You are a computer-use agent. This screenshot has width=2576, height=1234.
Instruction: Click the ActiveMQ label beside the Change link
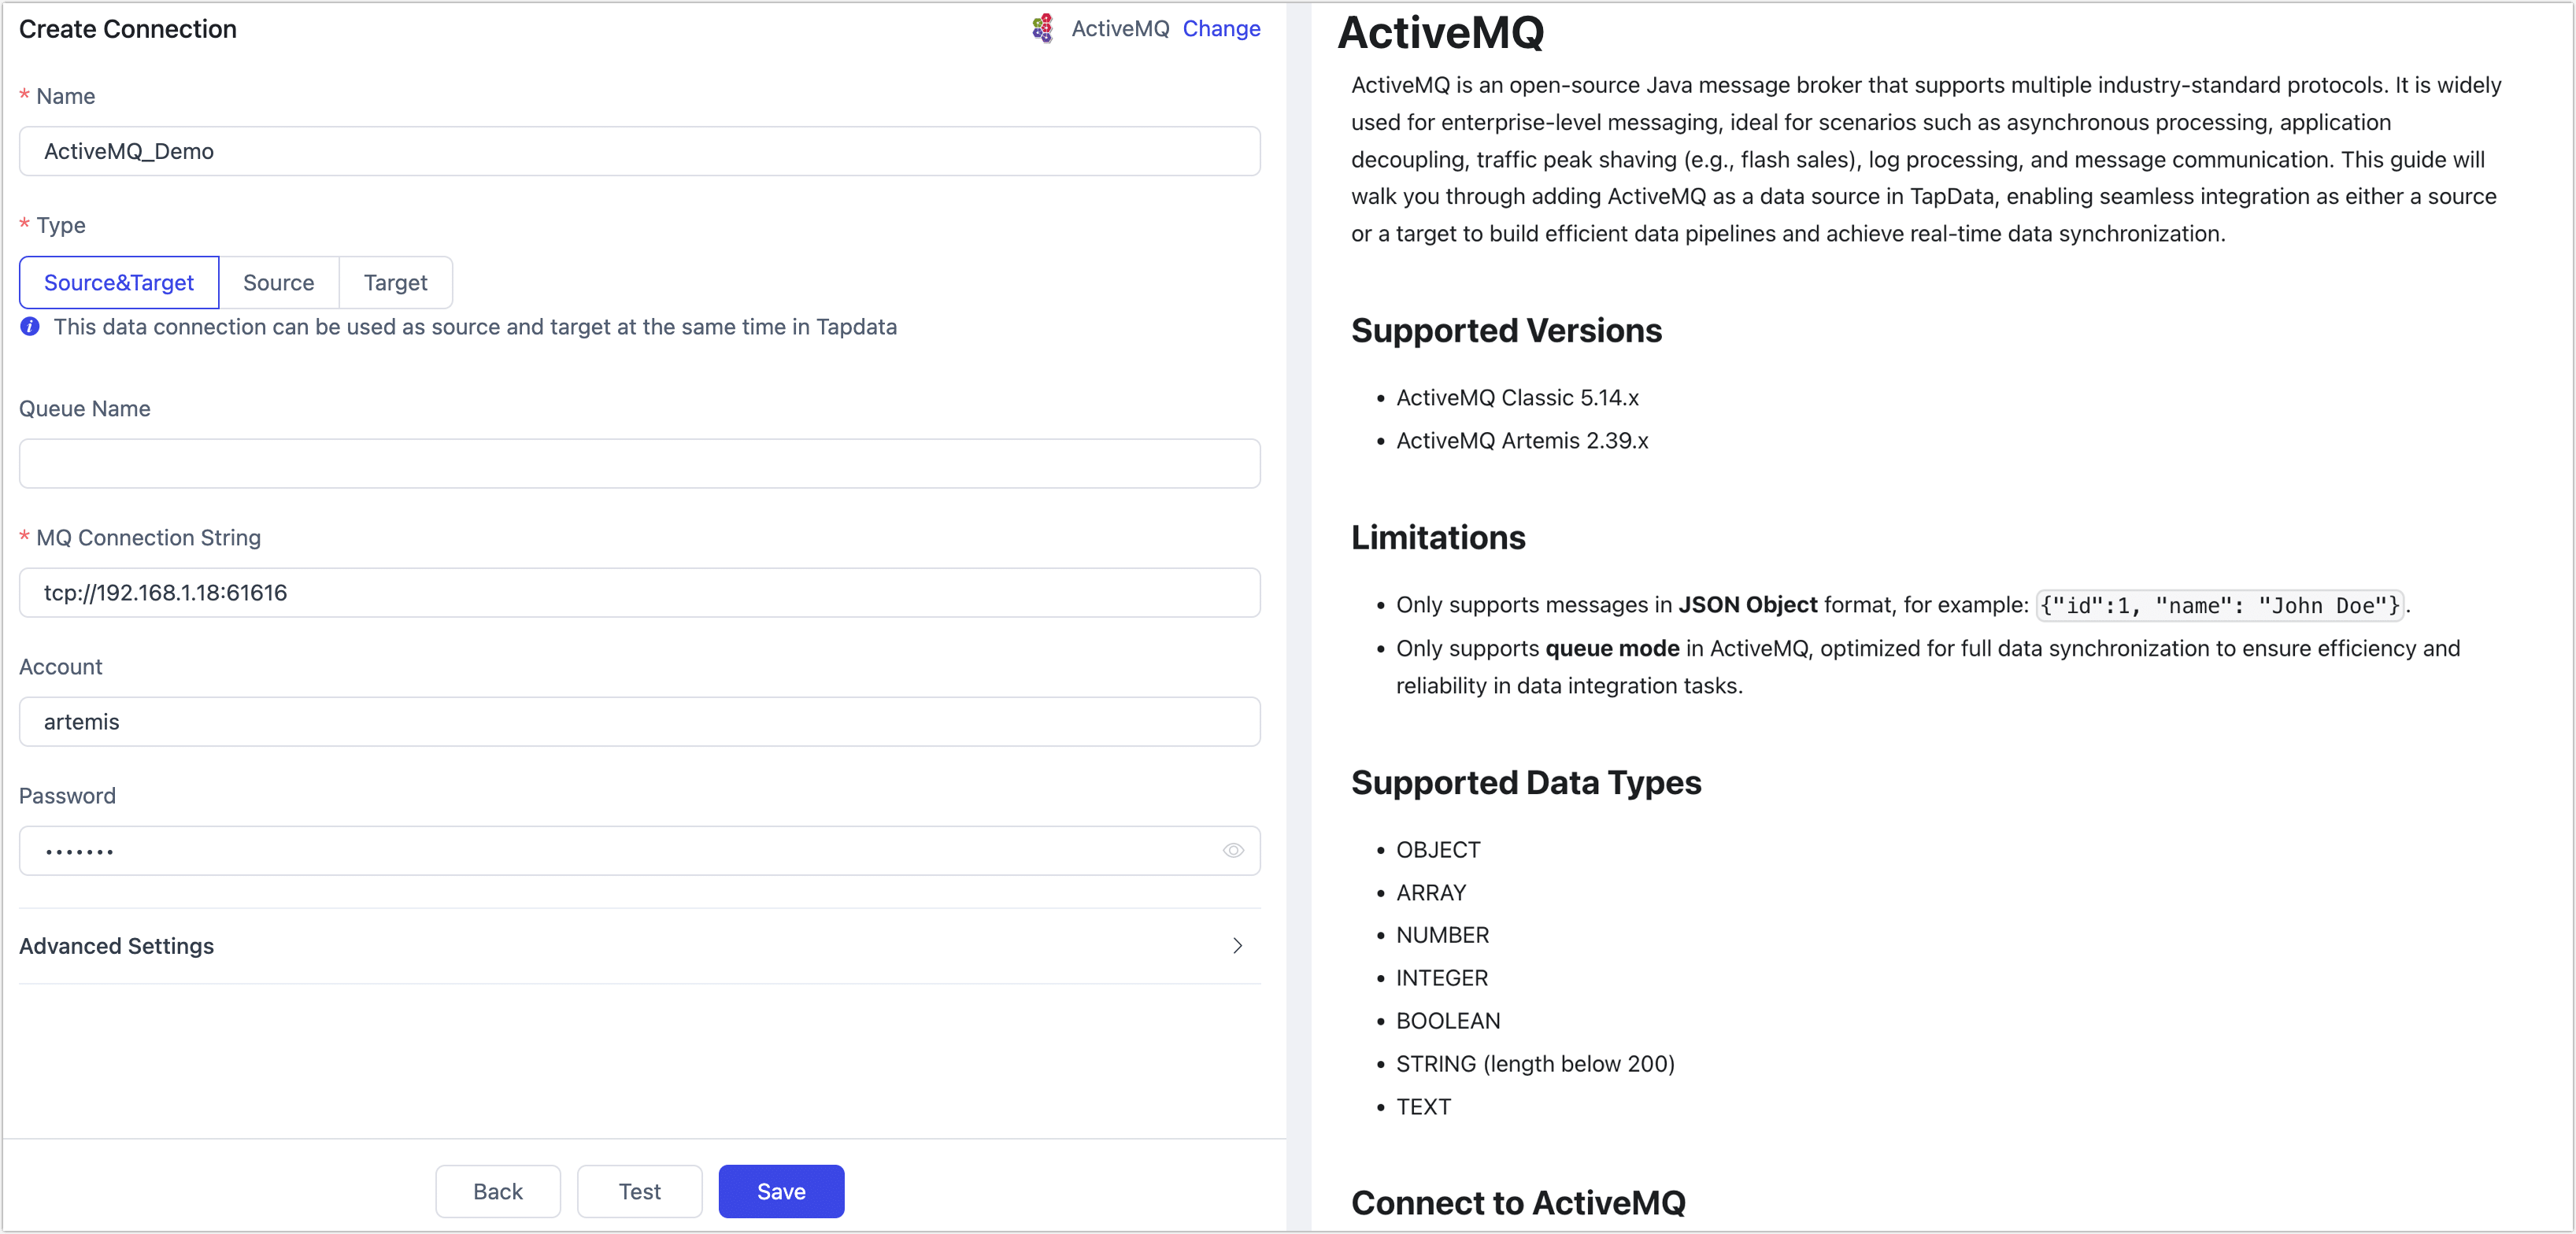click(x=1120, y=29)
